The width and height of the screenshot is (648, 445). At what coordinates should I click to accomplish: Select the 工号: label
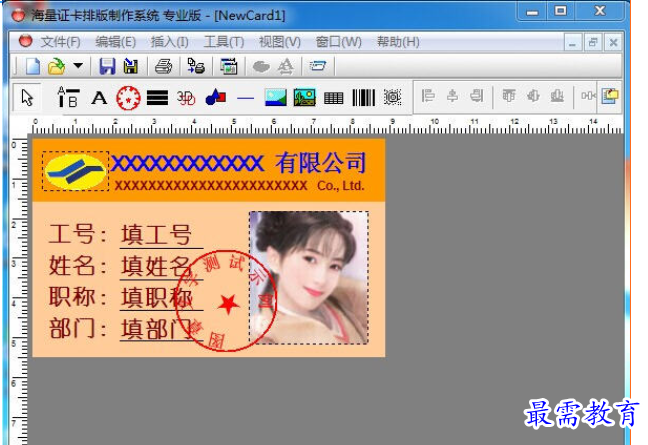point(78,234)
